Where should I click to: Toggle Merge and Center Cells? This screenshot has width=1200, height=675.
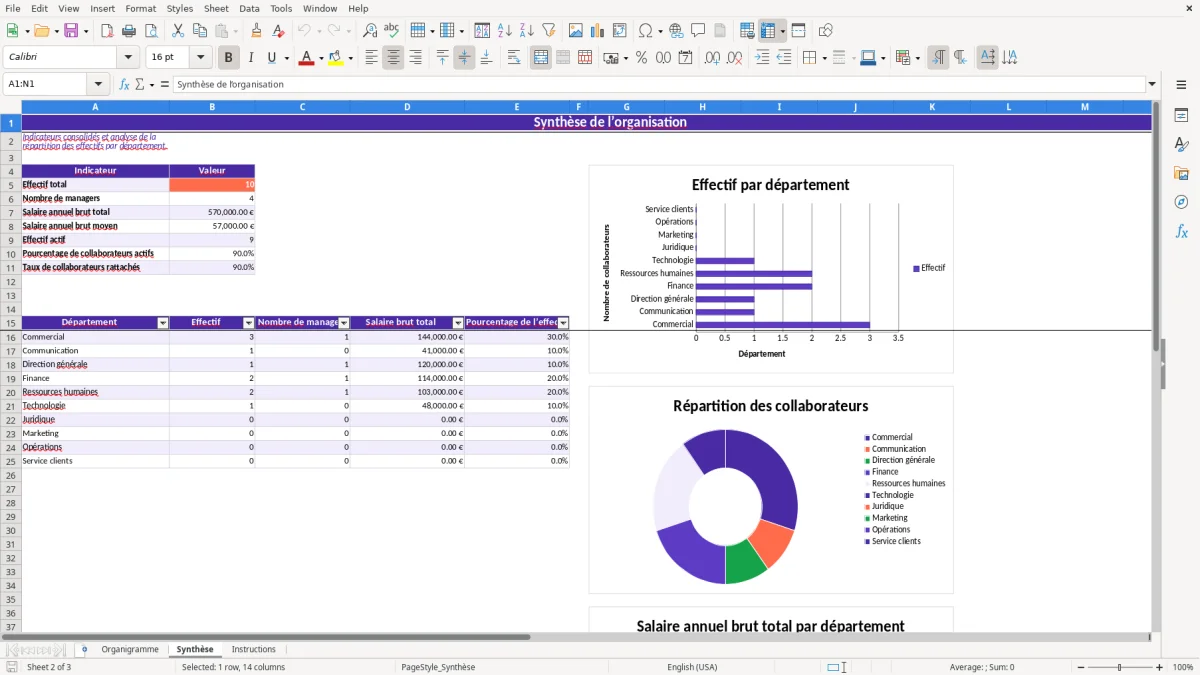(541, 58)
